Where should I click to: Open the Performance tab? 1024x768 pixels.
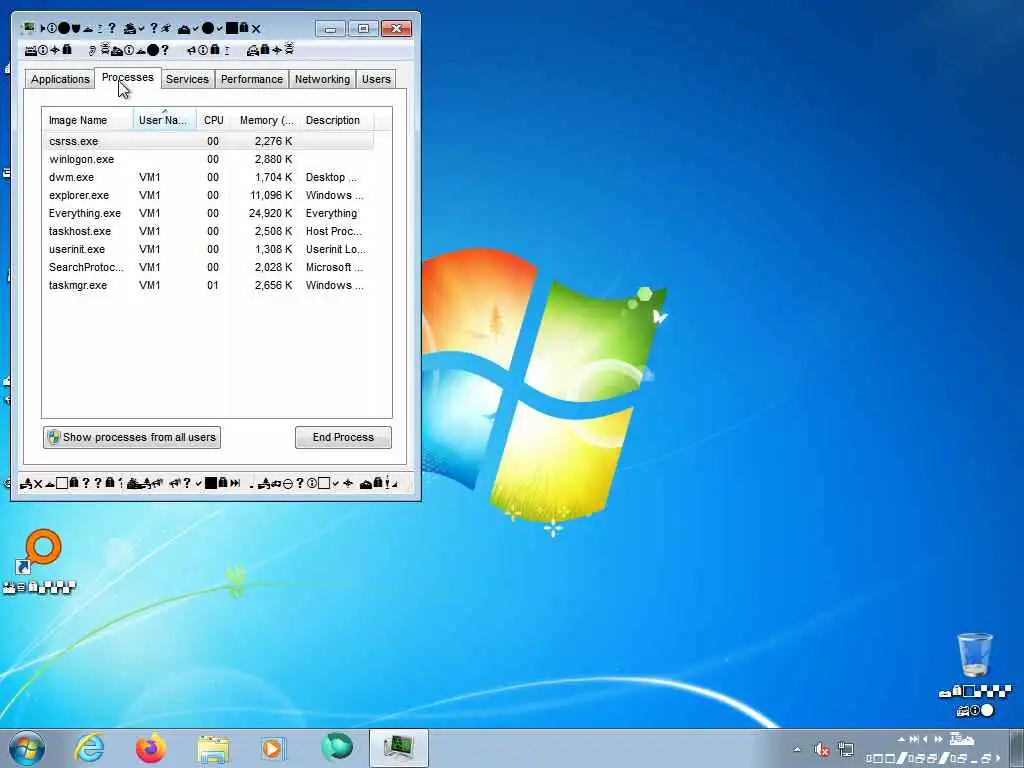[x=251, y=79]
